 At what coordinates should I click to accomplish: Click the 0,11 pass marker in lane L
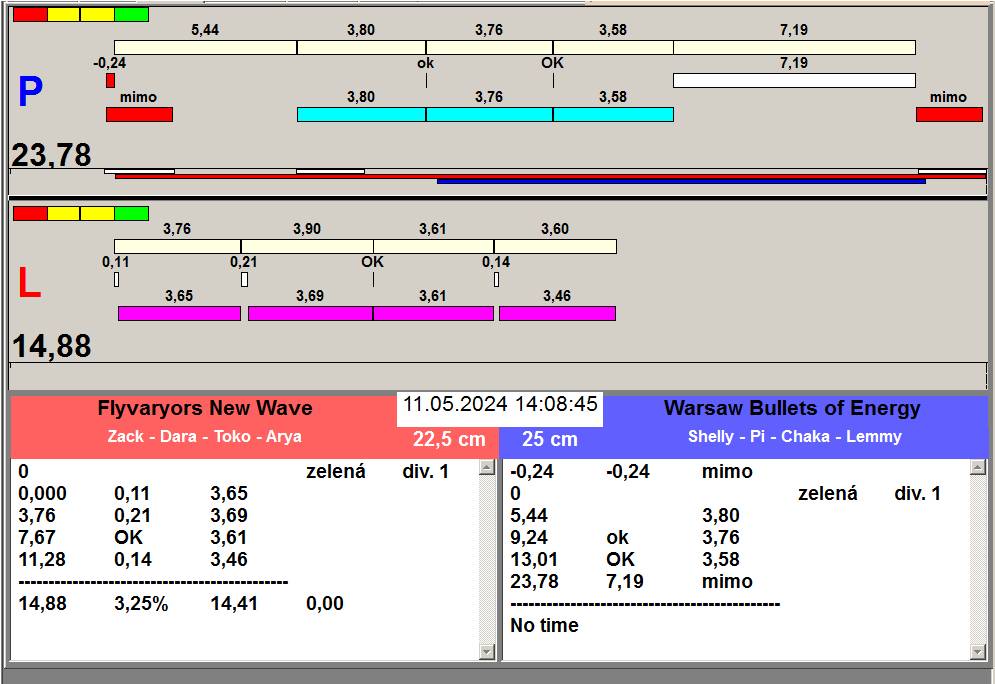[x=116, y=279]
